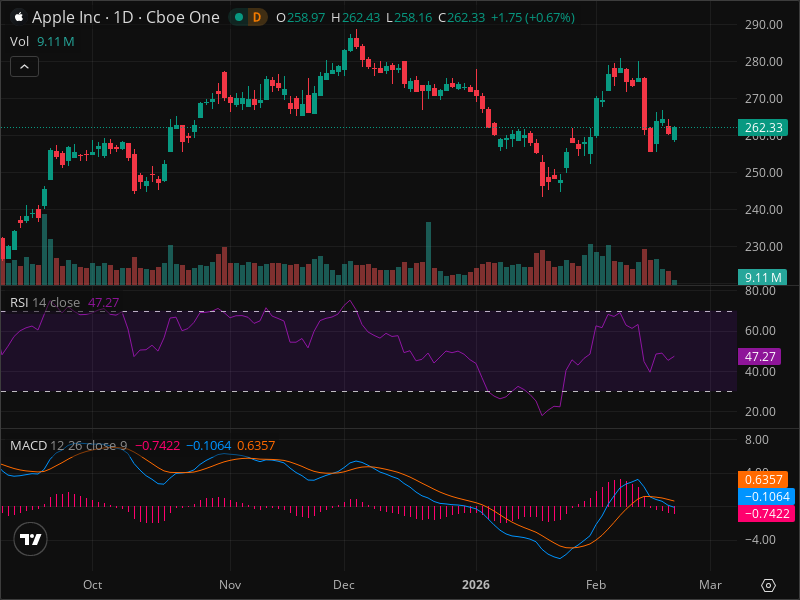Select the MACD 12 26 close 9 legend
The image size is (800, 600).
[x=68, y=445]
